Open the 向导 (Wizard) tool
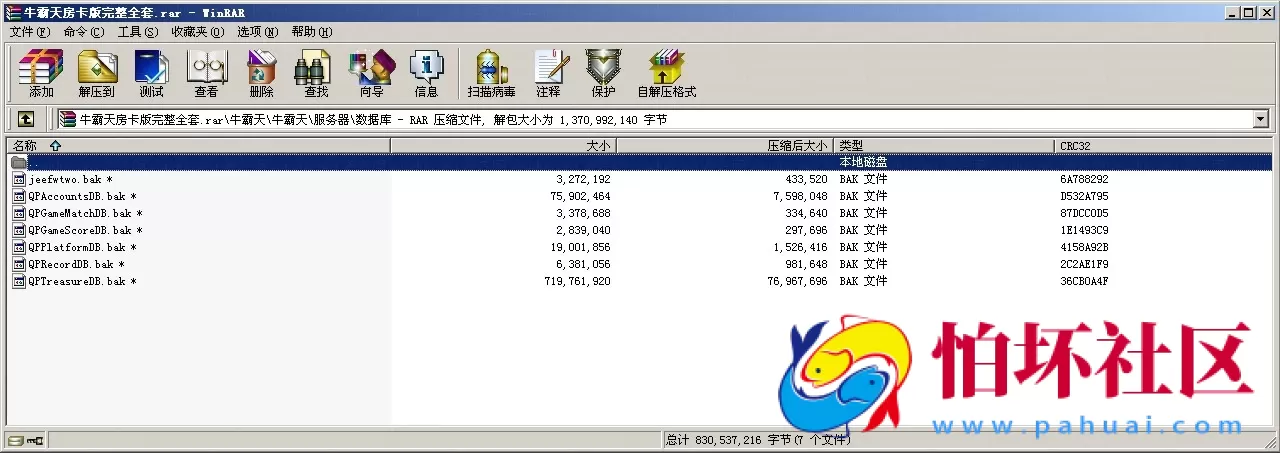 [x=371, y=73]
